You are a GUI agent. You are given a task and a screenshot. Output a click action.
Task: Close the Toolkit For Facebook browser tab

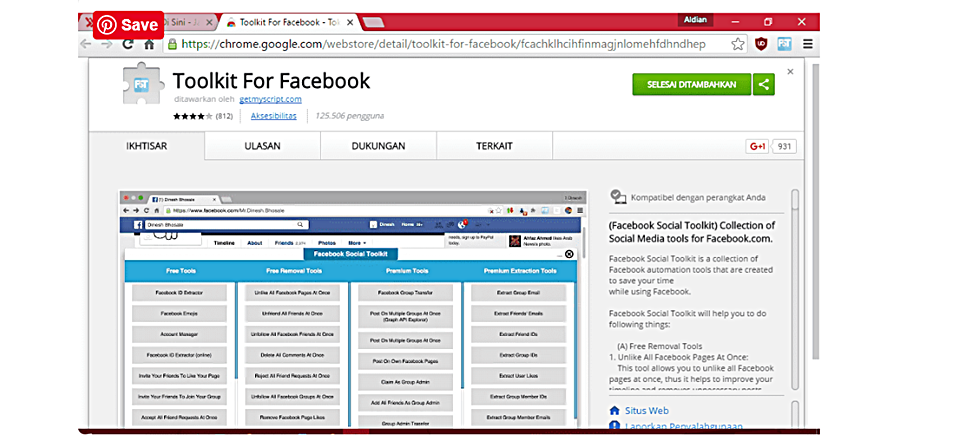click(350, 23)
